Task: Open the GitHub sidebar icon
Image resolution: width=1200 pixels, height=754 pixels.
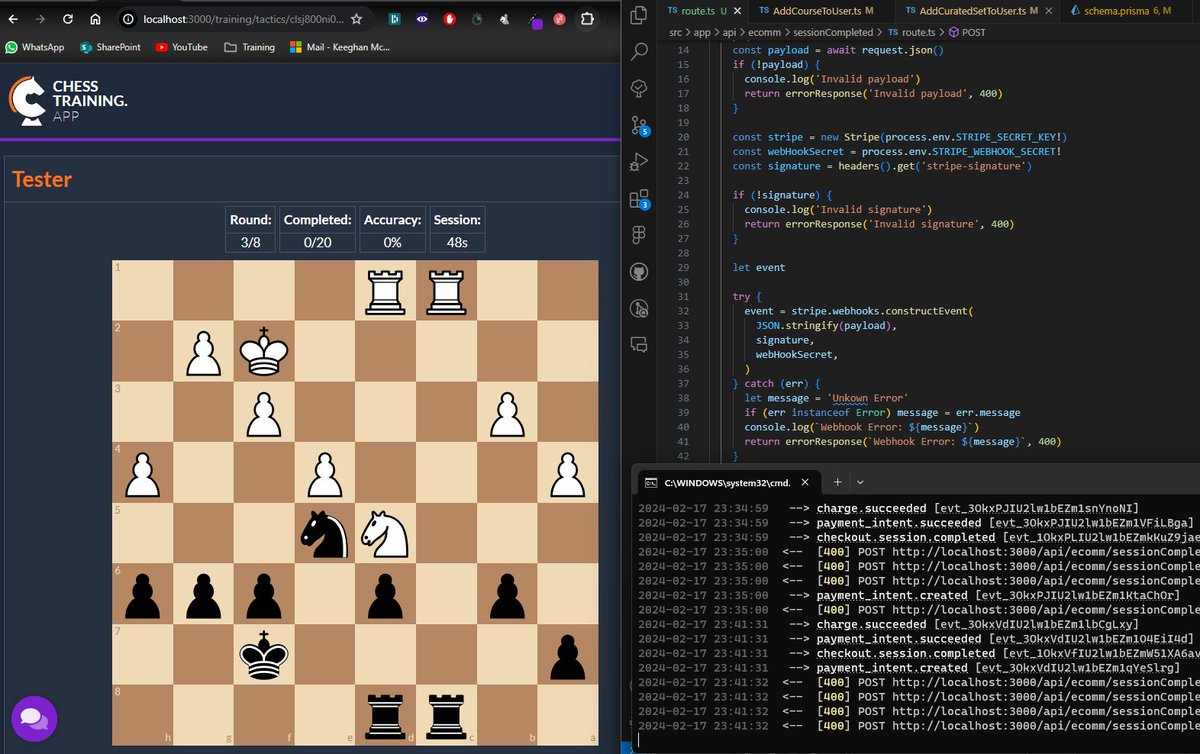Action: click(638, 271)
